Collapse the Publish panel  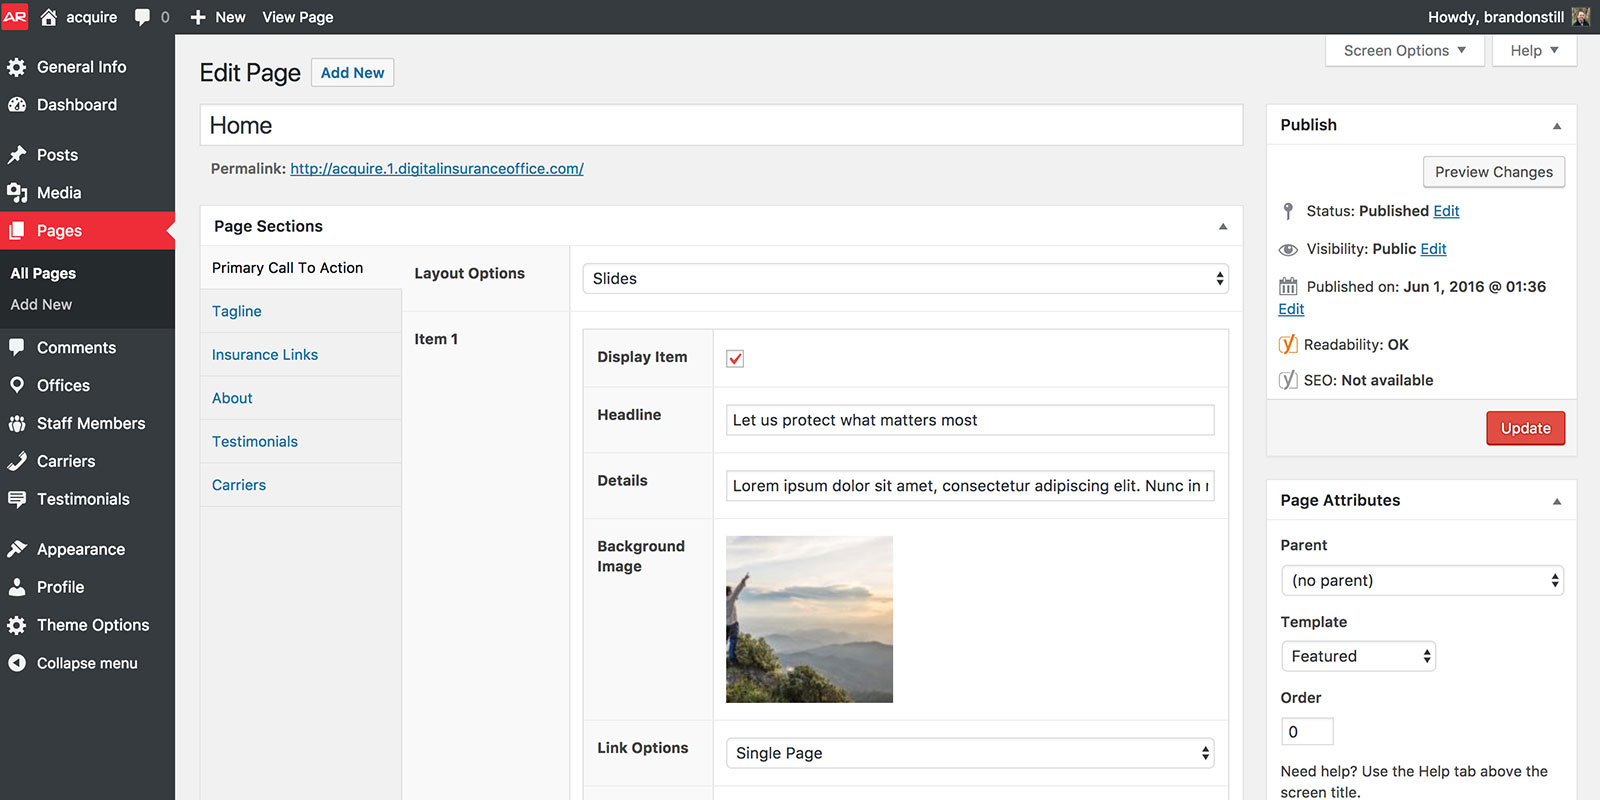point(1557,126)
